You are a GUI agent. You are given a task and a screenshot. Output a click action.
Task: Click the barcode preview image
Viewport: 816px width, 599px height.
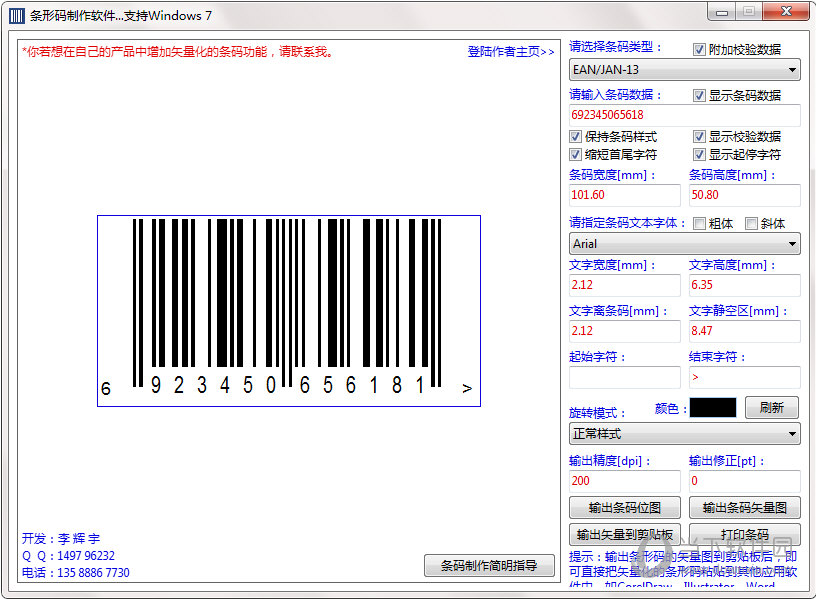tap(289, 311)
